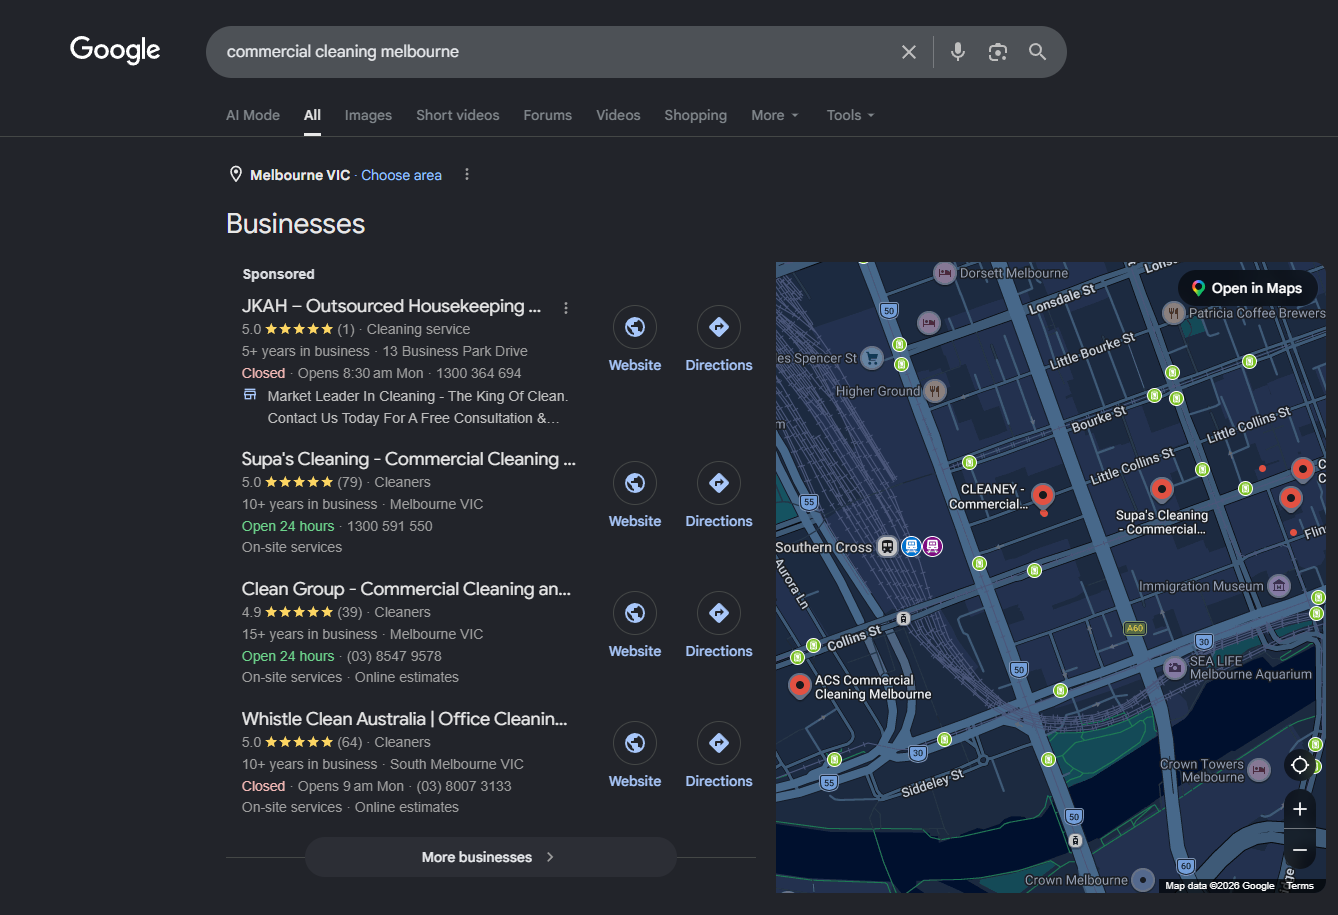Select Supa's Cleaning red map pin

click(1161, 490)
